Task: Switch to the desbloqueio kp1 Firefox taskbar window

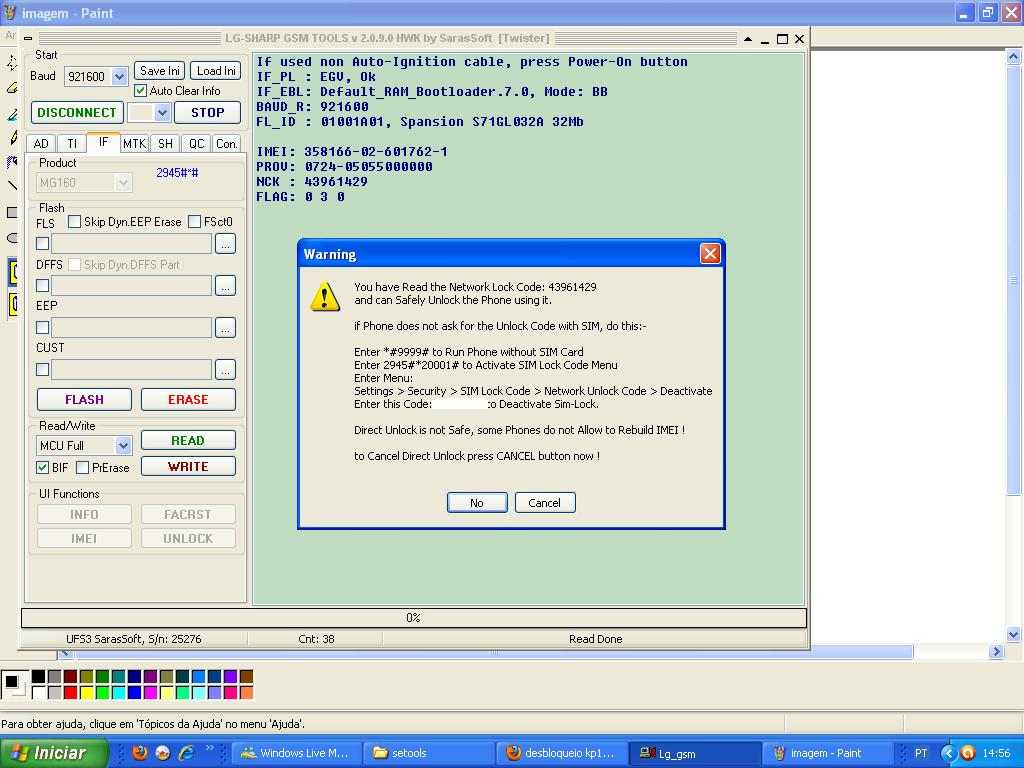Action: click(562, 753)
